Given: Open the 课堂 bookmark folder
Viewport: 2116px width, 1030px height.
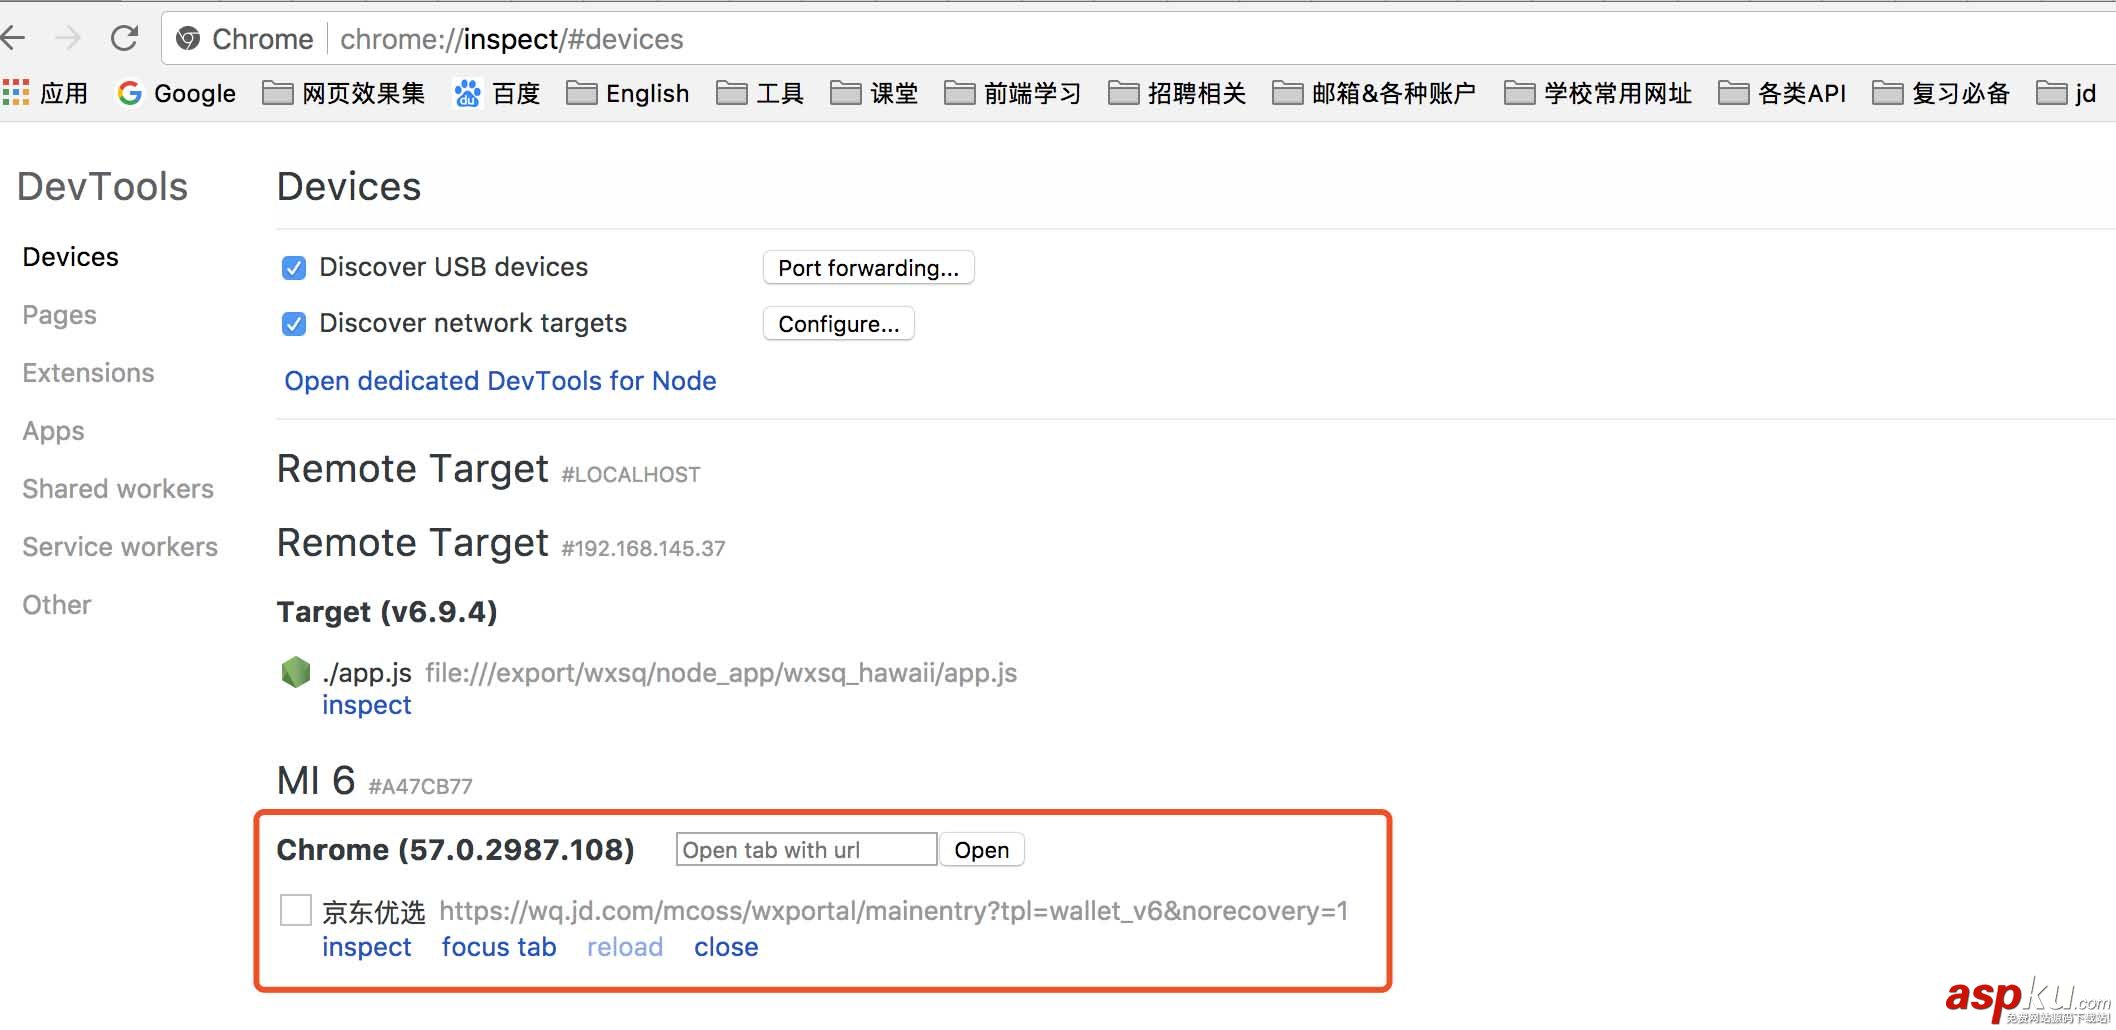Looking at the screenshot, I should (x=874, y=93).
